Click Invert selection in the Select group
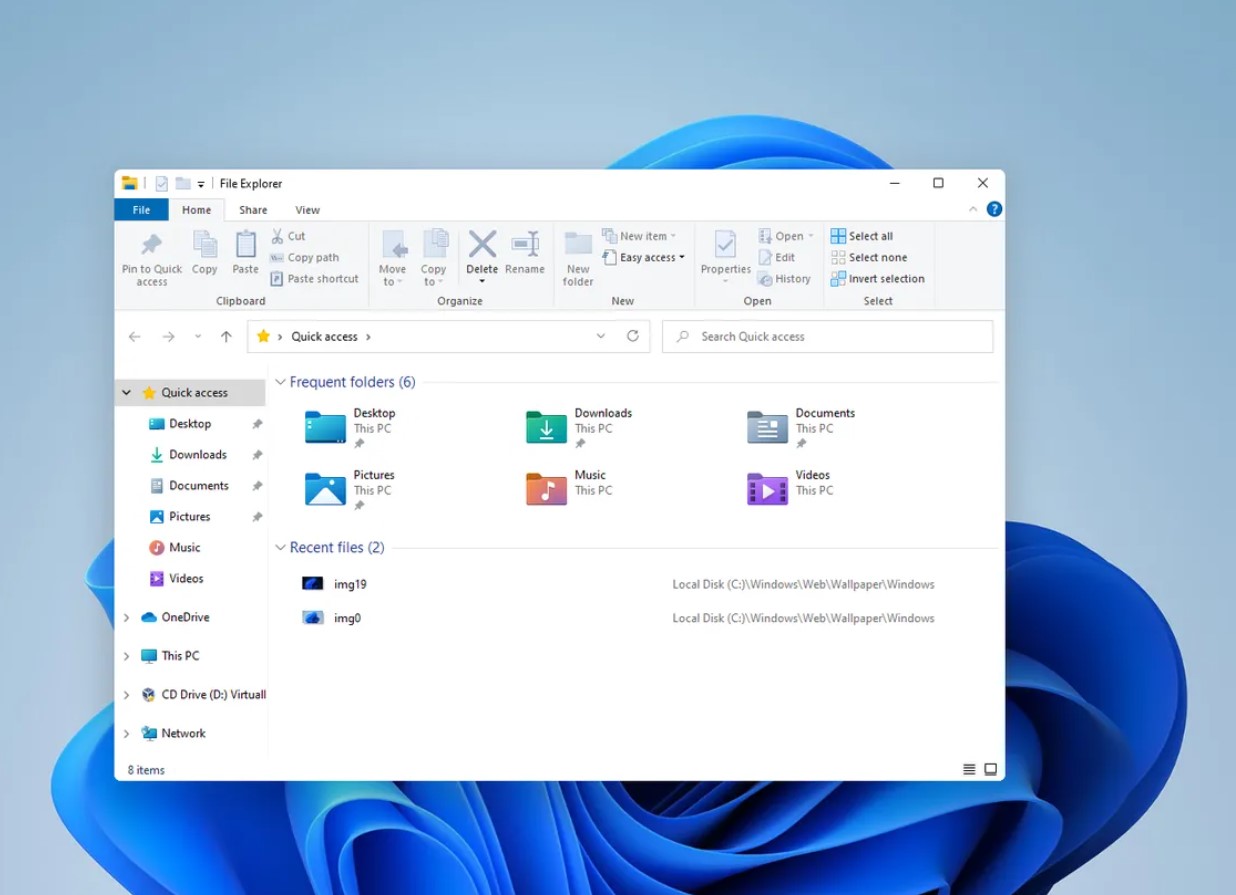Screen dimensions: 1236x895 [878, 279]
